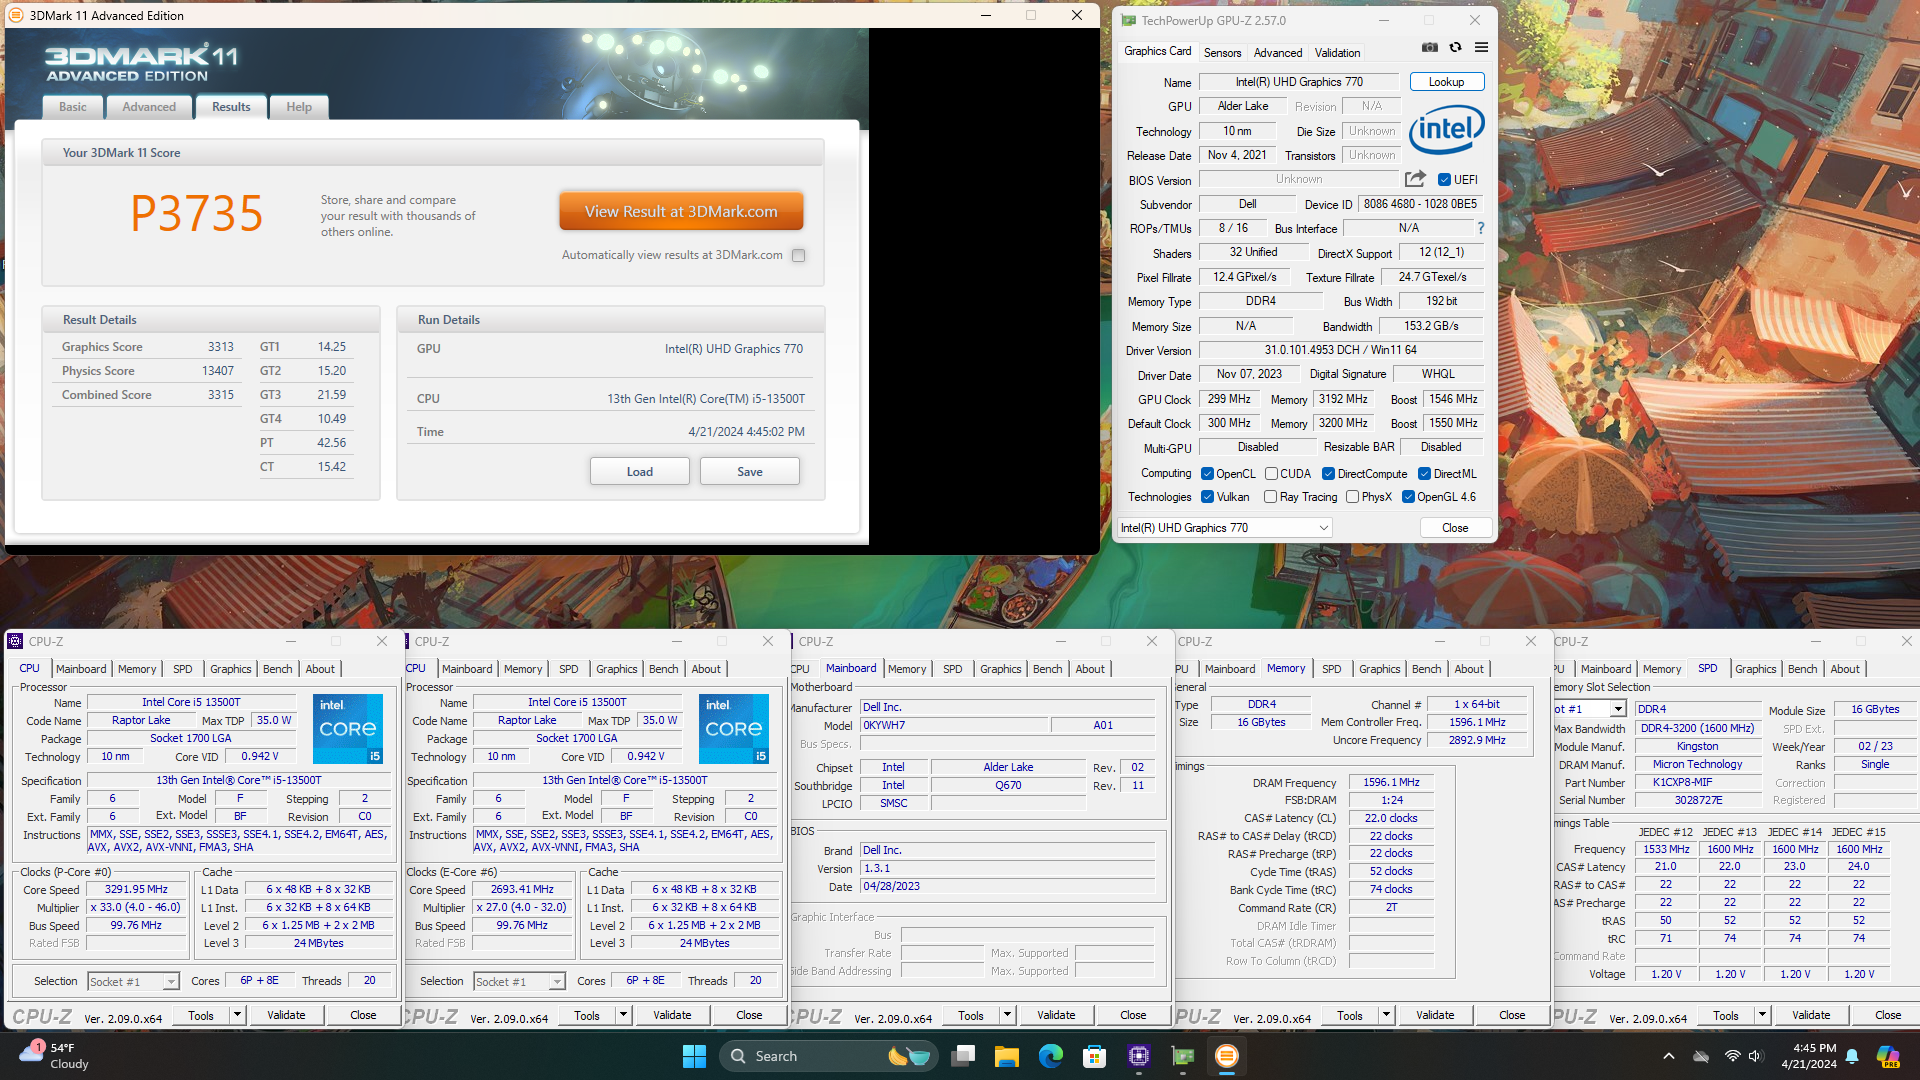Open the Validation tab in GPU-Z
1920x1080 pixels.
pos(1337,53)
